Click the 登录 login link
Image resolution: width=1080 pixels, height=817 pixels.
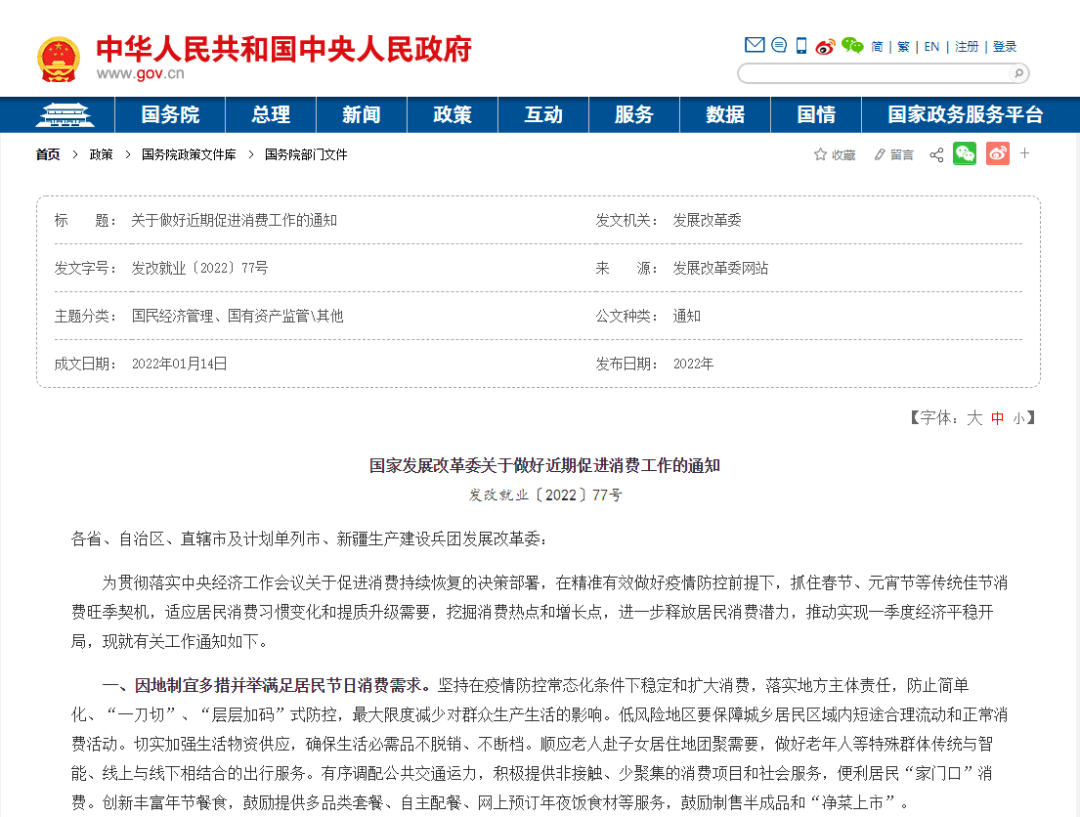tap(1004, 47)
